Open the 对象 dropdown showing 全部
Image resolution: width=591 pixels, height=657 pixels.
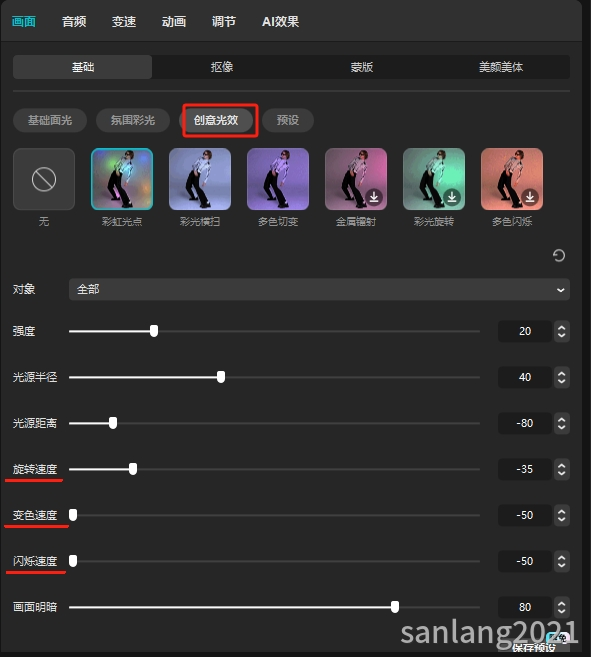pyautogui.click(x=319, y=289)
